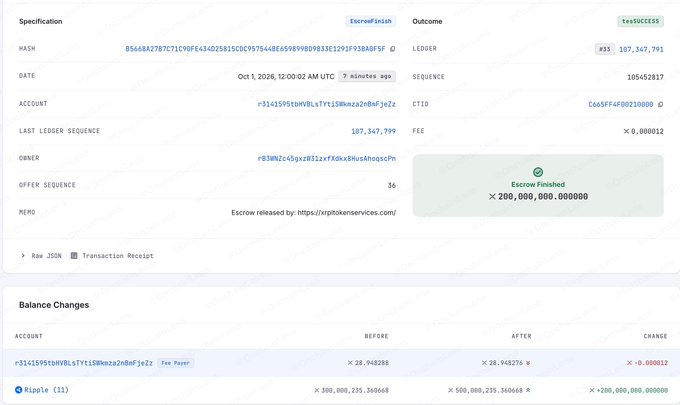The width and height of the screenshot is (680, 405).
Task: Click the ACCOUNT column header in Balance Changes
Action: pyautogui.click(x=29, y=336)
